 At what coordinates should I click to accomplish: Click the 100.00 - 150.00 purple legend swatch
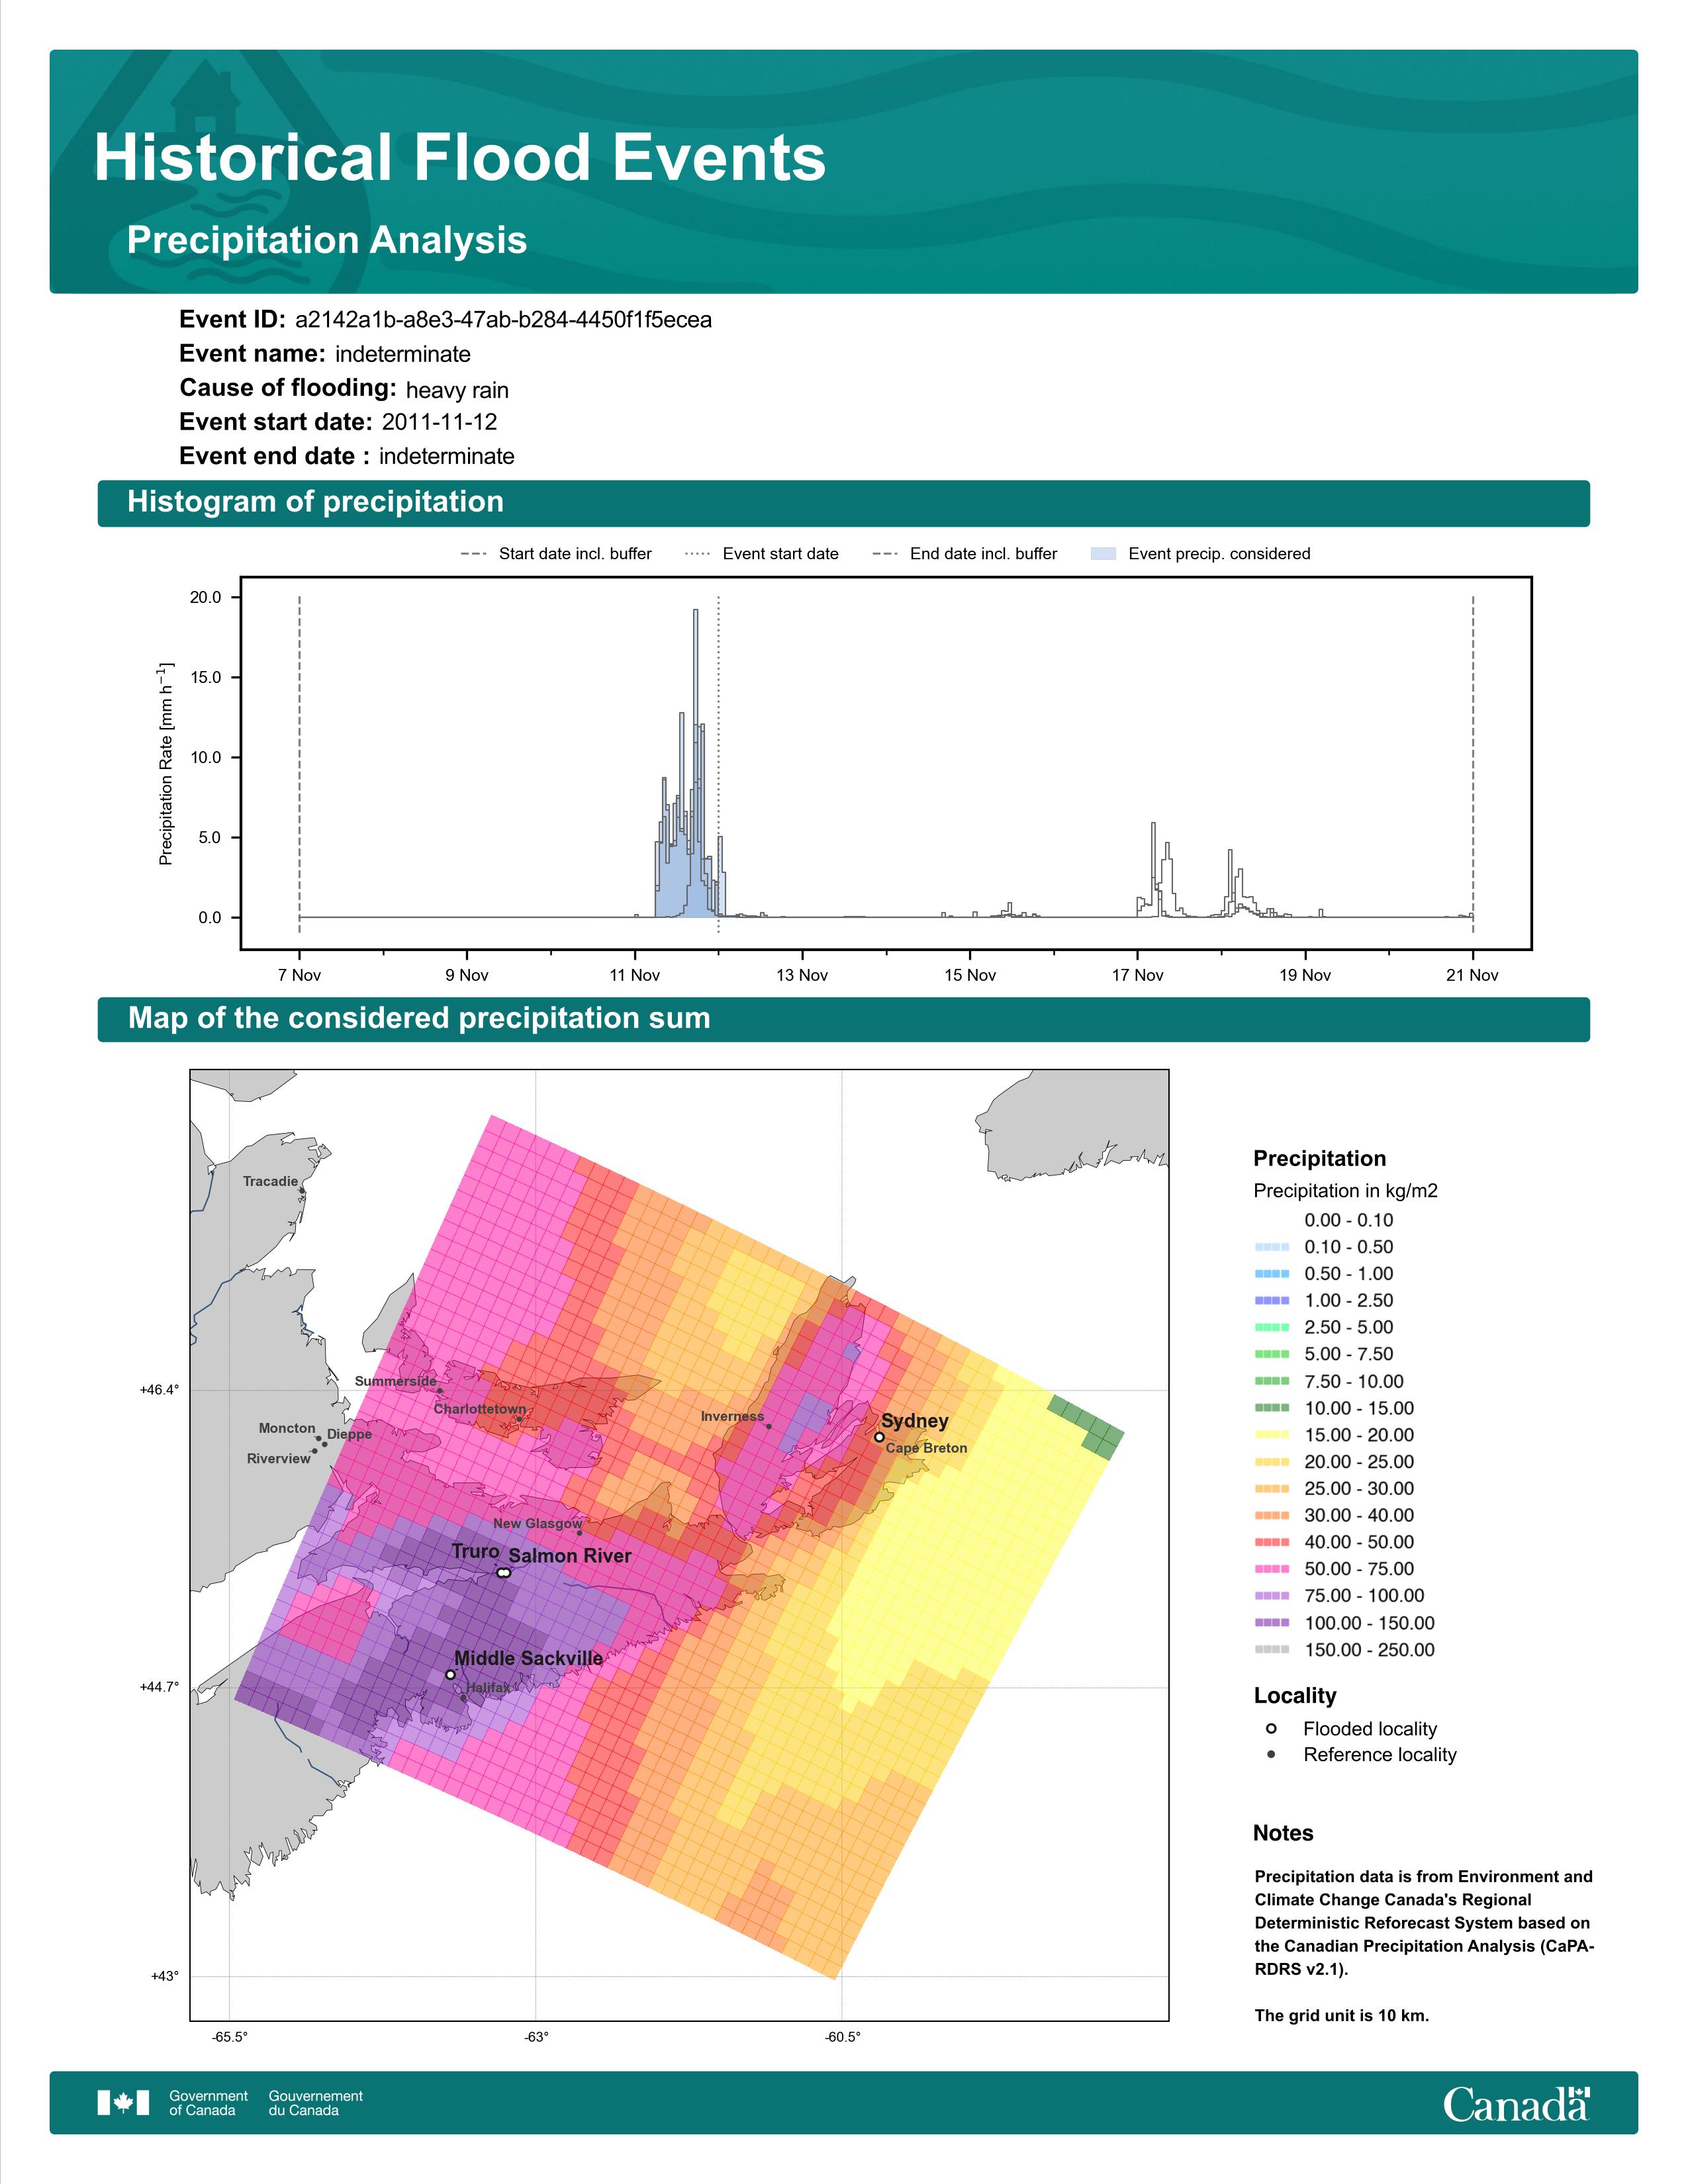pos(1272,1623)
